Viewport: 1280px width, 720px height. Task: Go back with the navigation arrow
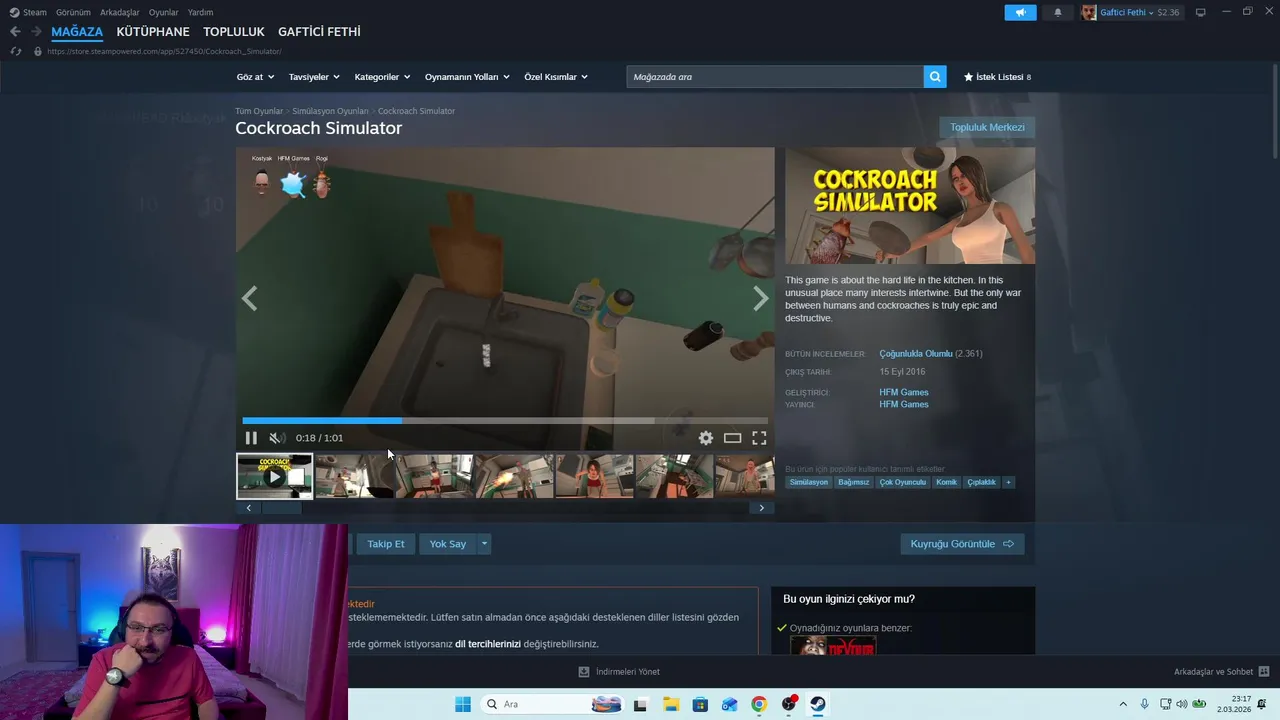[15, 32]
